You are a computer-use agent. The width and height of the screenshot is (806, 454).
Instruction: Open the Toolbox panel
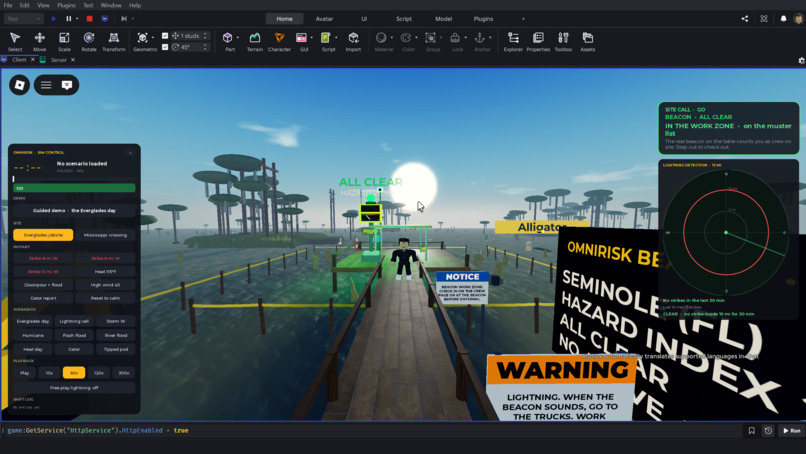(x=563, y=41)
